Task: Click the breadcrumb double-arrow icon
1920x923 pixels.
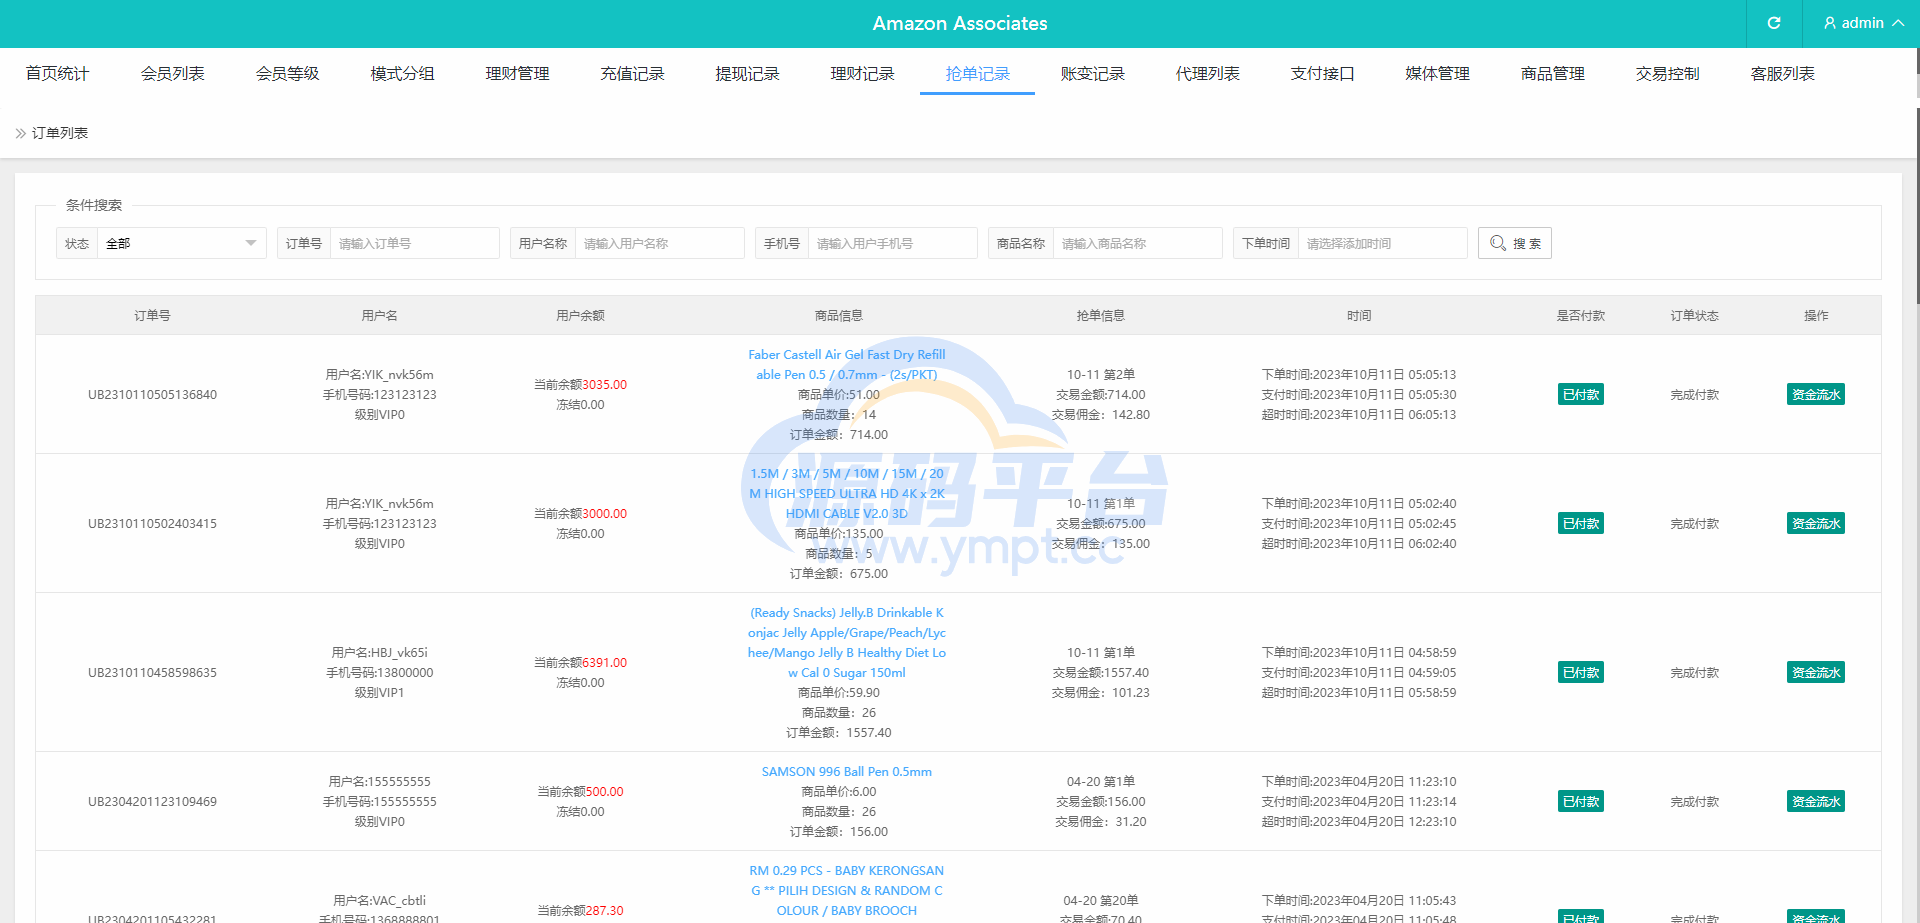Action: click(x=20, y=133)
